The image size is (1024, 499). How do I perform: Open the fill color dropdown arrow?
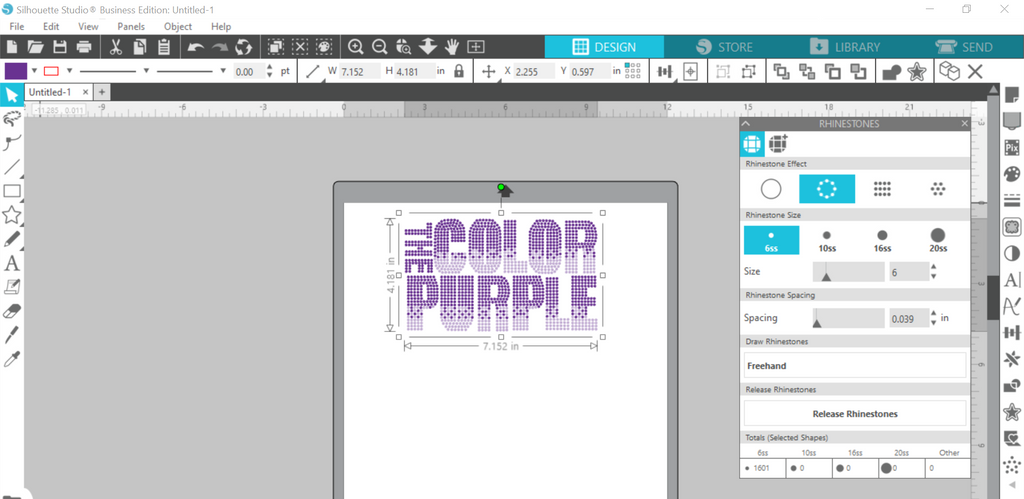tap(34, 71)
